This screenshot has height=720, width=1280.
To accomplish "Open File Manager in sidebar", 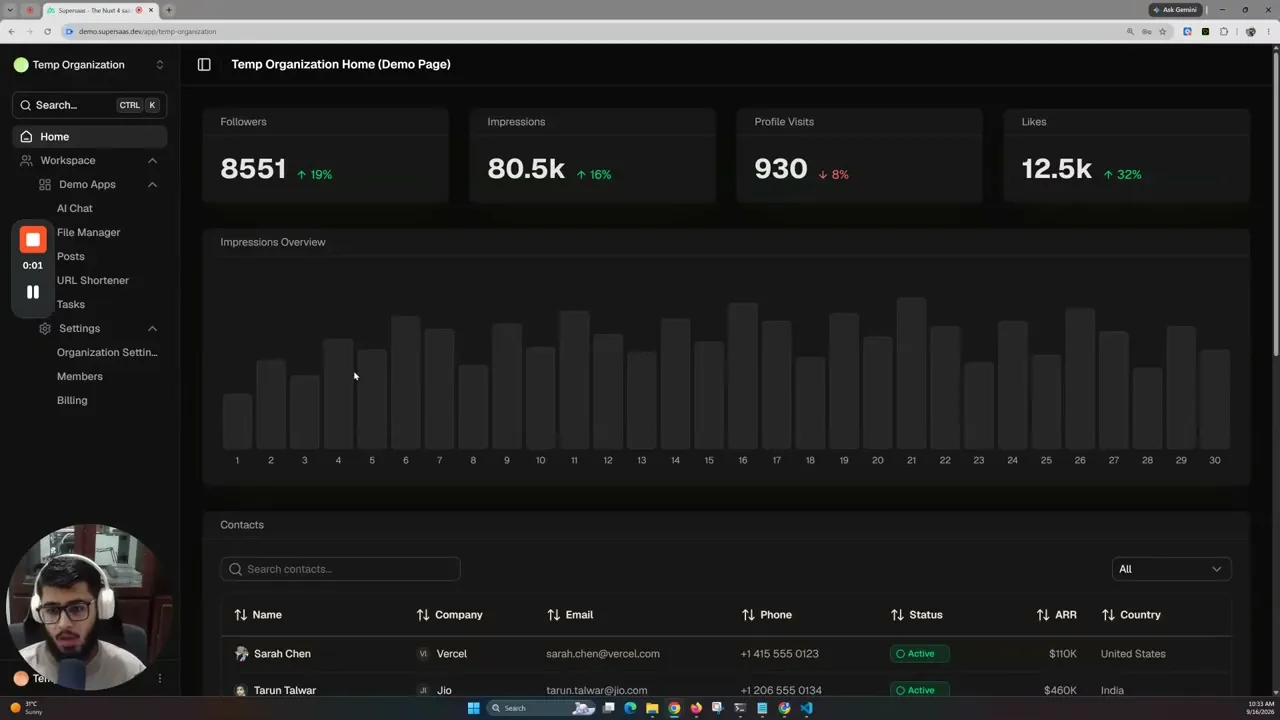I will pyautogui.click(x=88, y=233).
